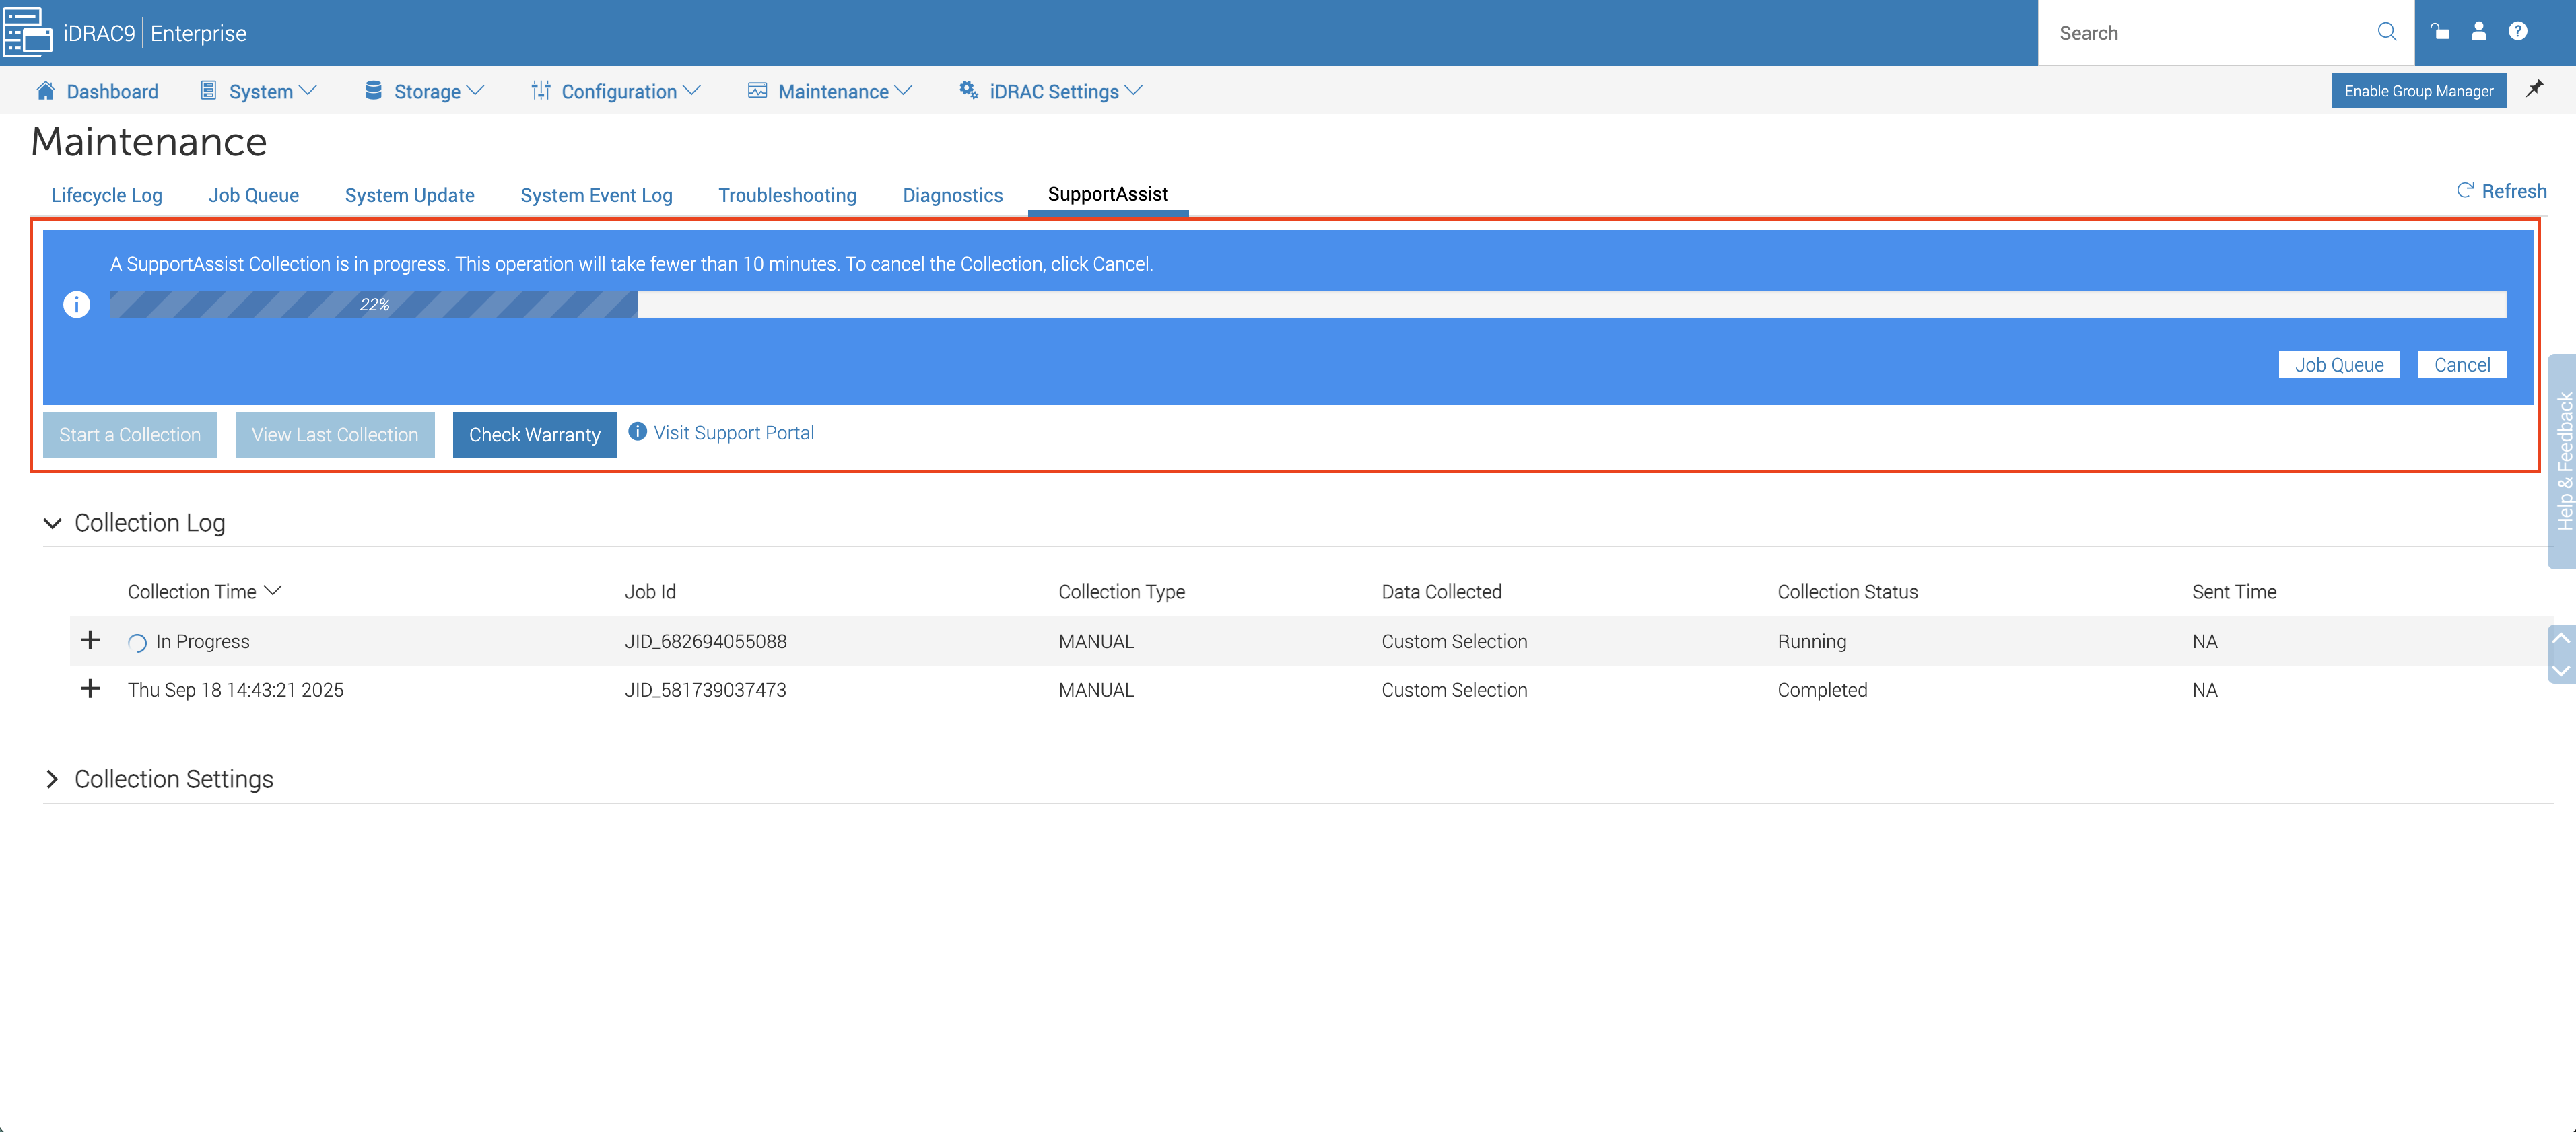Switch to the System Update tab
This screenshot has width=2576, height=1132.
tap(410, 195)
